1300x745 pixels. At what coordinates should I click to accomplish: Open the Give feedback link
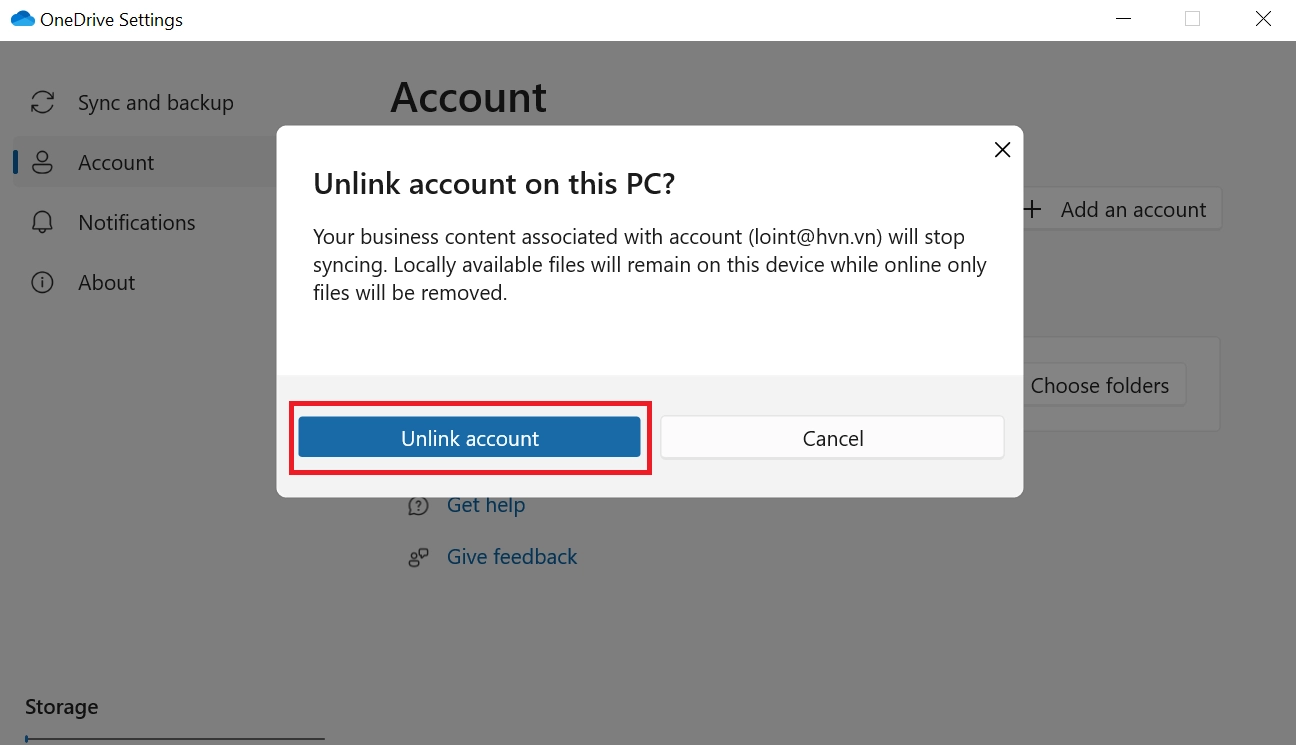511,557
